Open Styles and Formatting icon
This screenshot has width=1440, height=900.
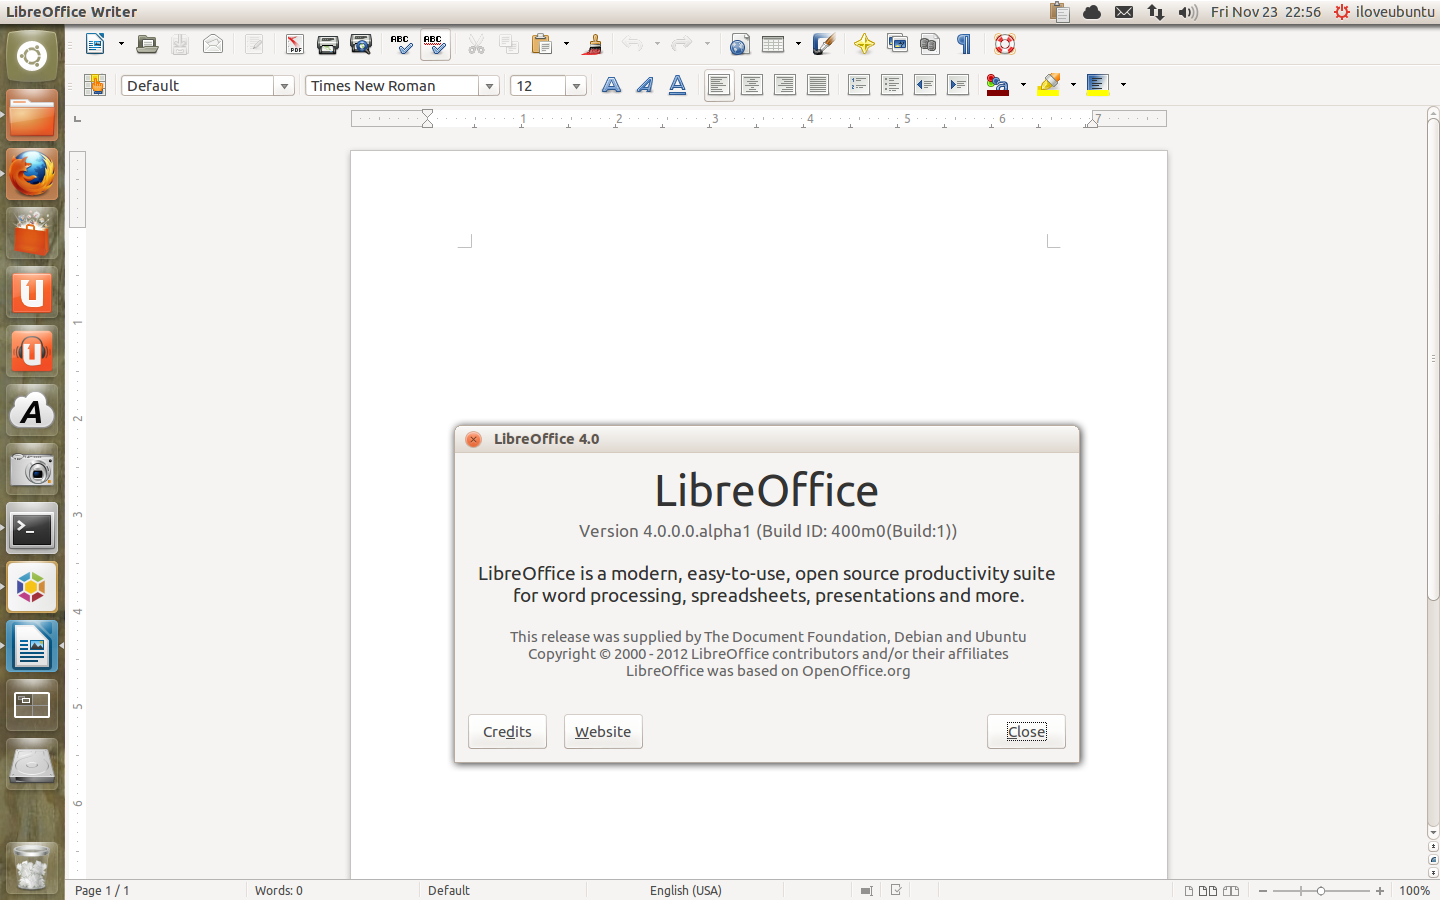click(x=95, y=85)
